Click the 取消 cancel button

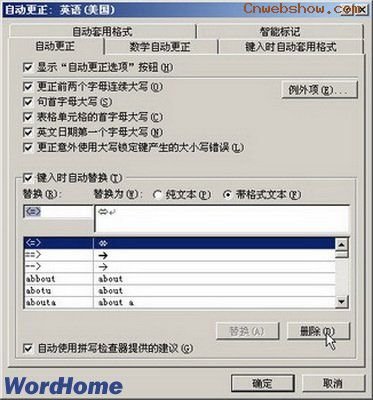pyautogui.click(x=334, y=383)
